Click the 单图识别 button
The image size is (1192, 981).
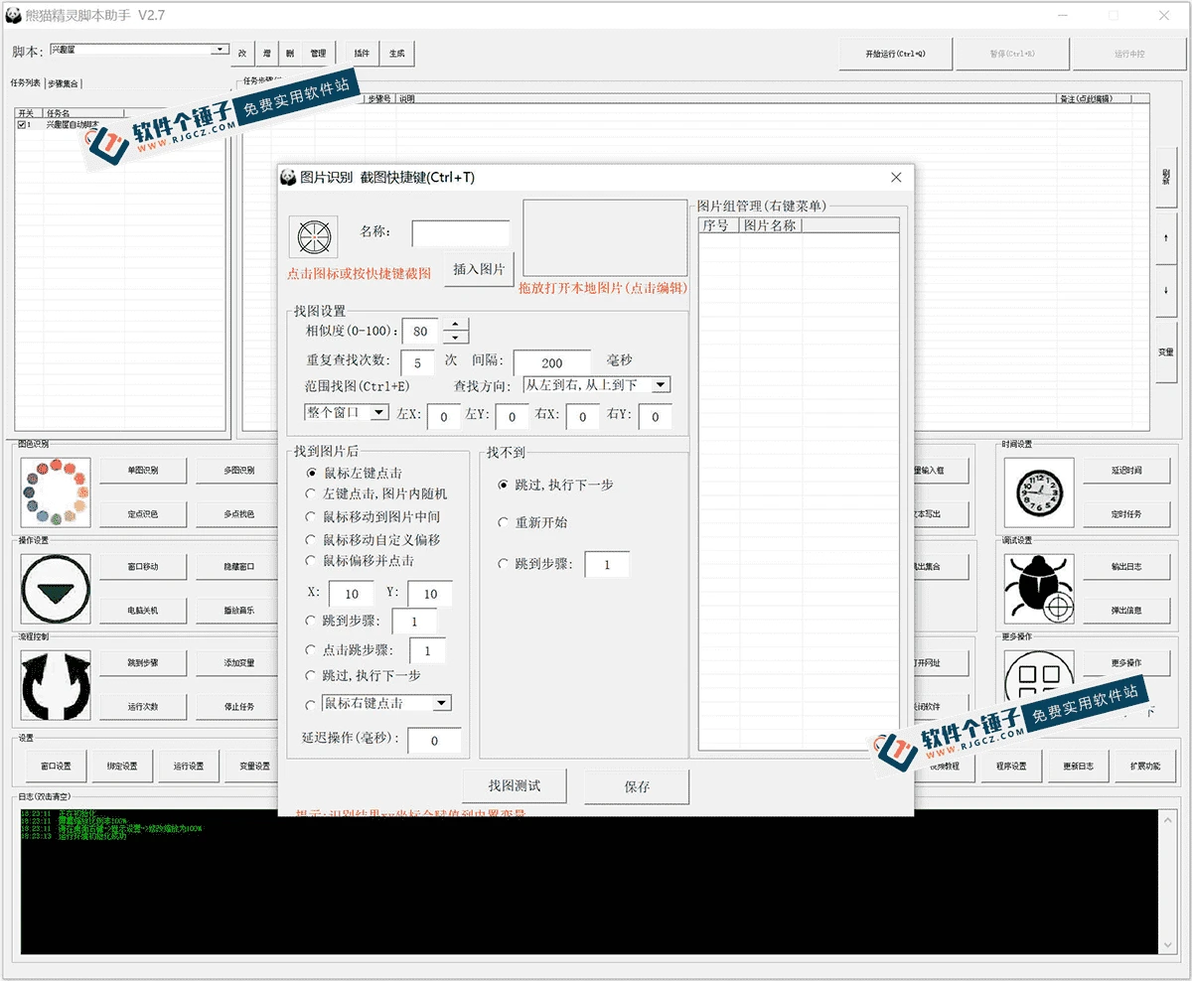point(143,471)
